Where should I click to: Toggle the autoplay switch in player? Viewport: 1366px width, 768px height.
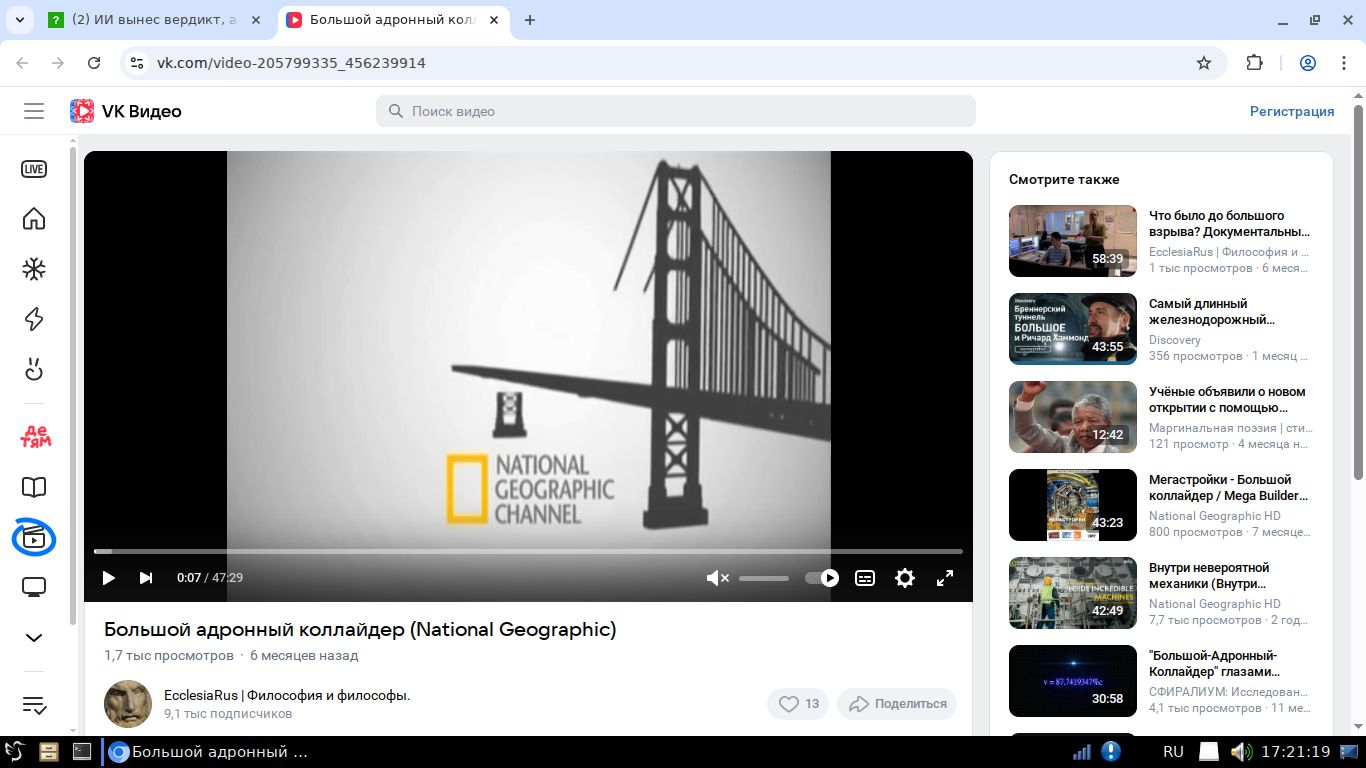click(822, 578)
